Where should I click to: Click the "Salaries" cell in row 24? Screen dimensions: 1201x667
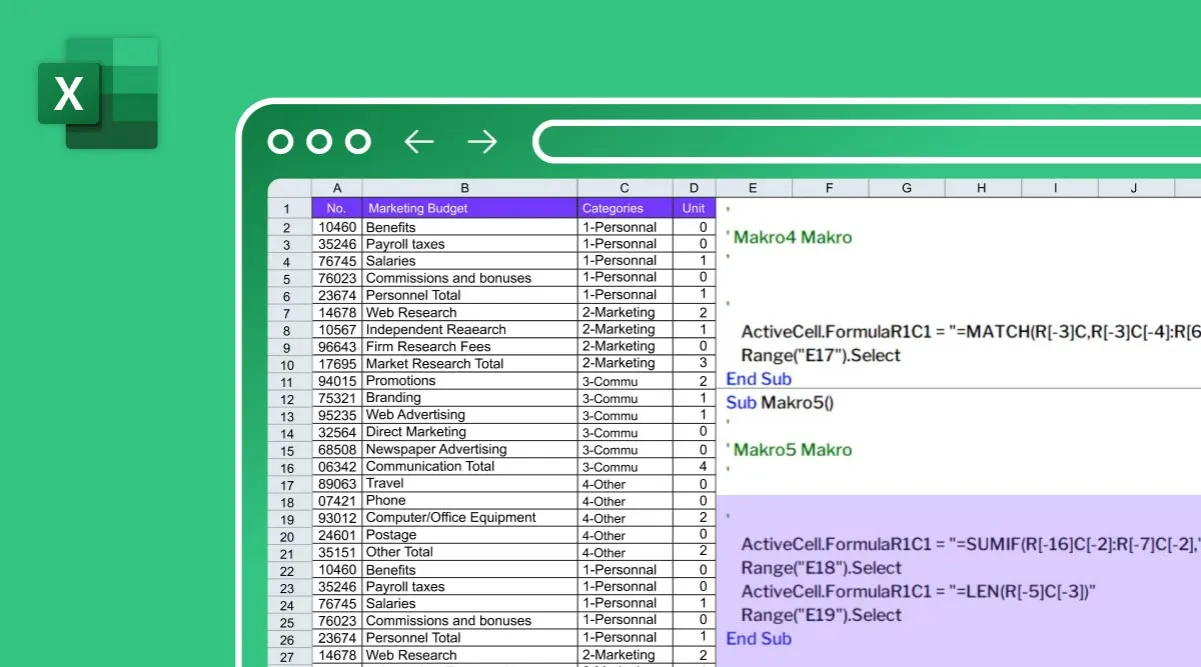coord(470,603)
